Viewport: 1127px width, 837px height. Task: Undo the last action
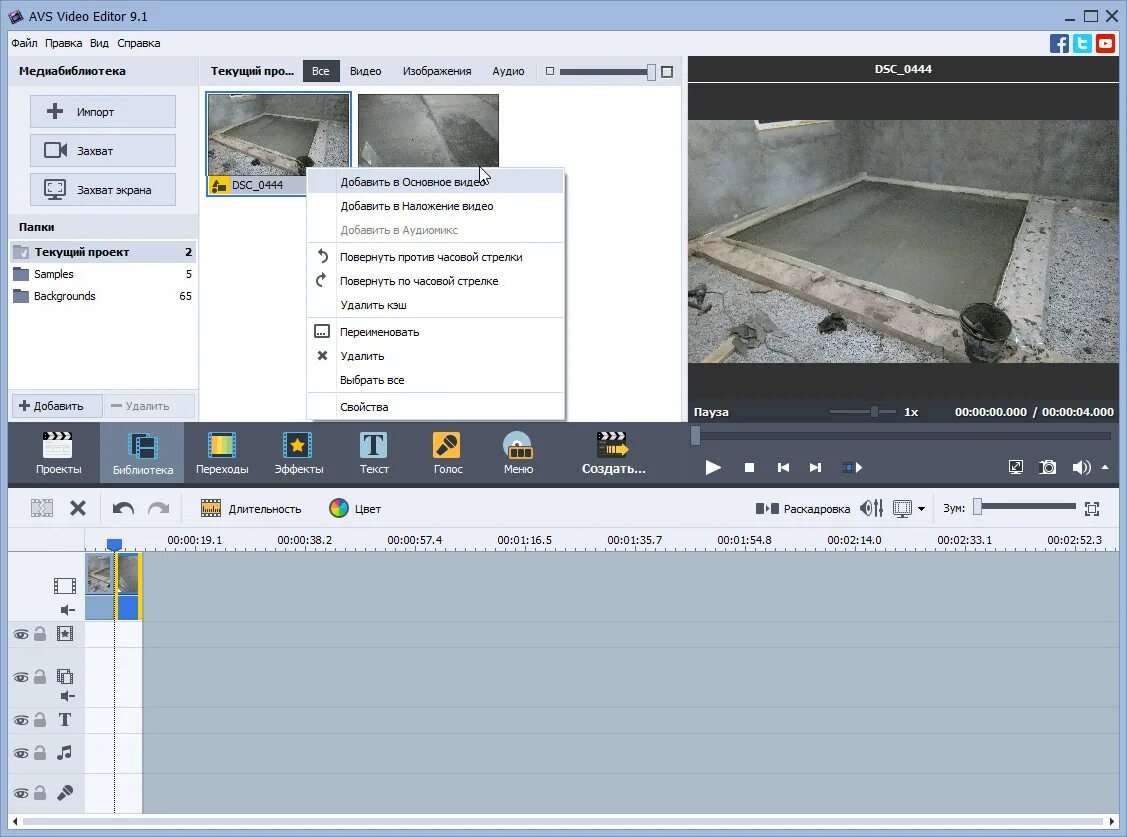(123, 509)
